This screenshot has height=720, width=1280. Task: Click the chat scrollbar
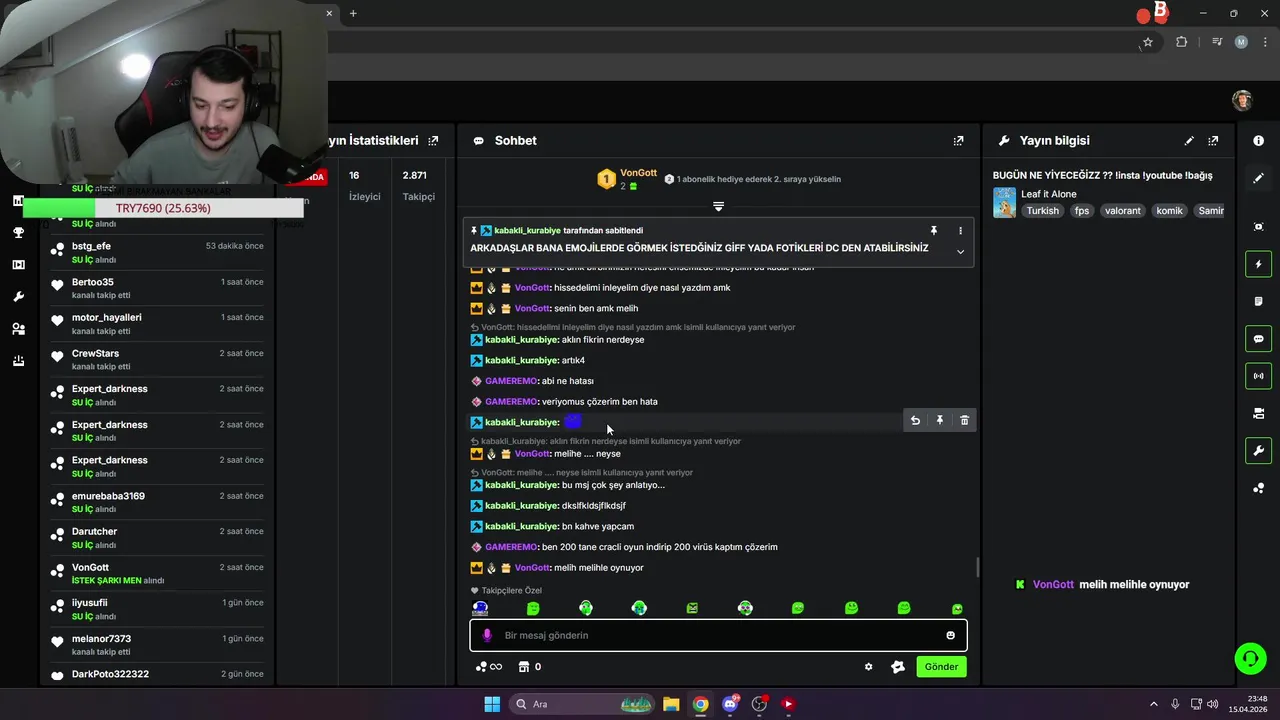(x=978, y=567)
